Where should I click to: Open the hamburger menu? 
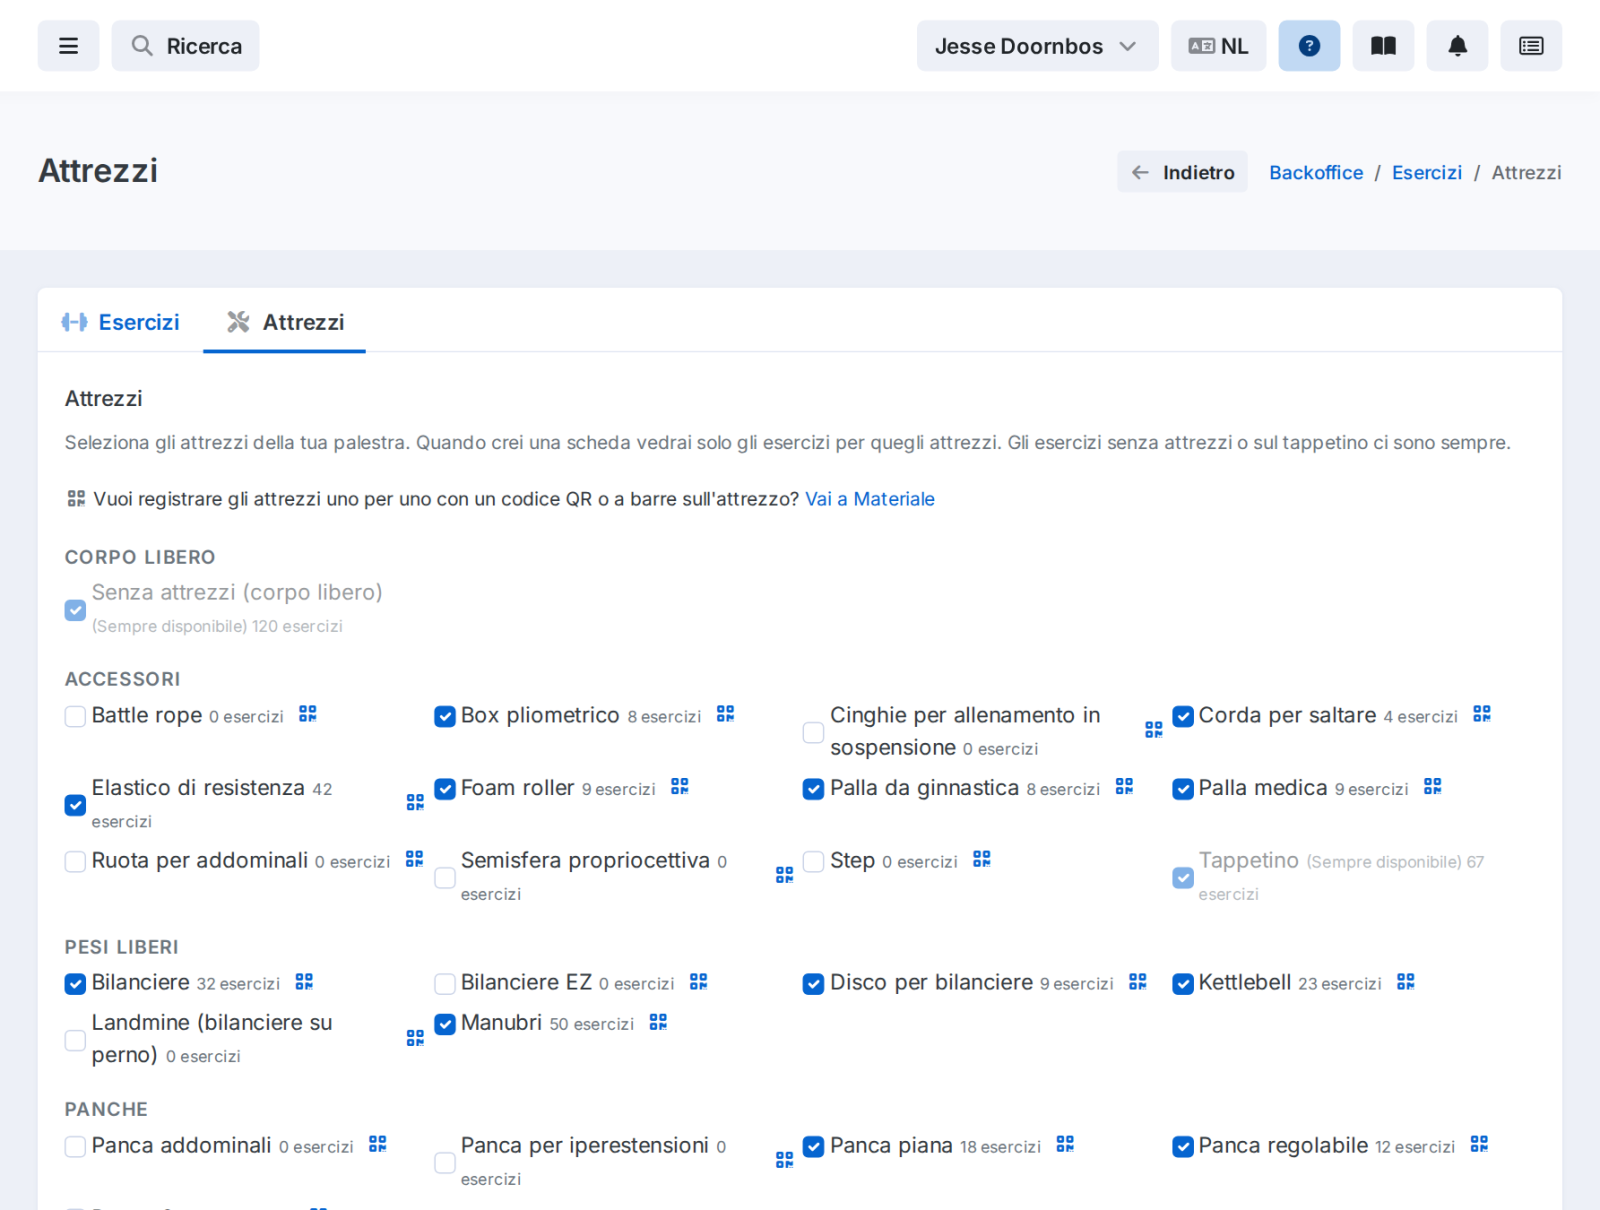(68, 46)
